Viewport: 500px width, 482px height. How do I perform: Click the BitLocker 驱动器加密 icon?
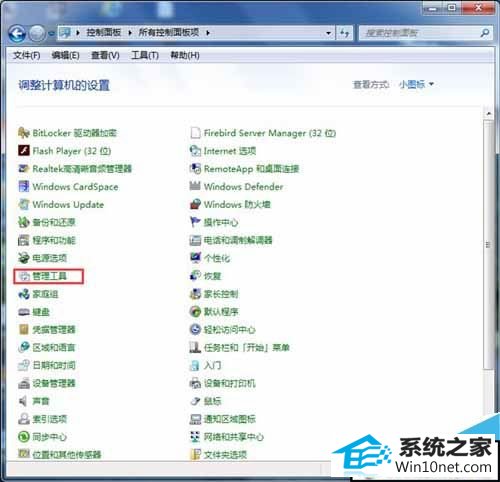coord(24,133)
